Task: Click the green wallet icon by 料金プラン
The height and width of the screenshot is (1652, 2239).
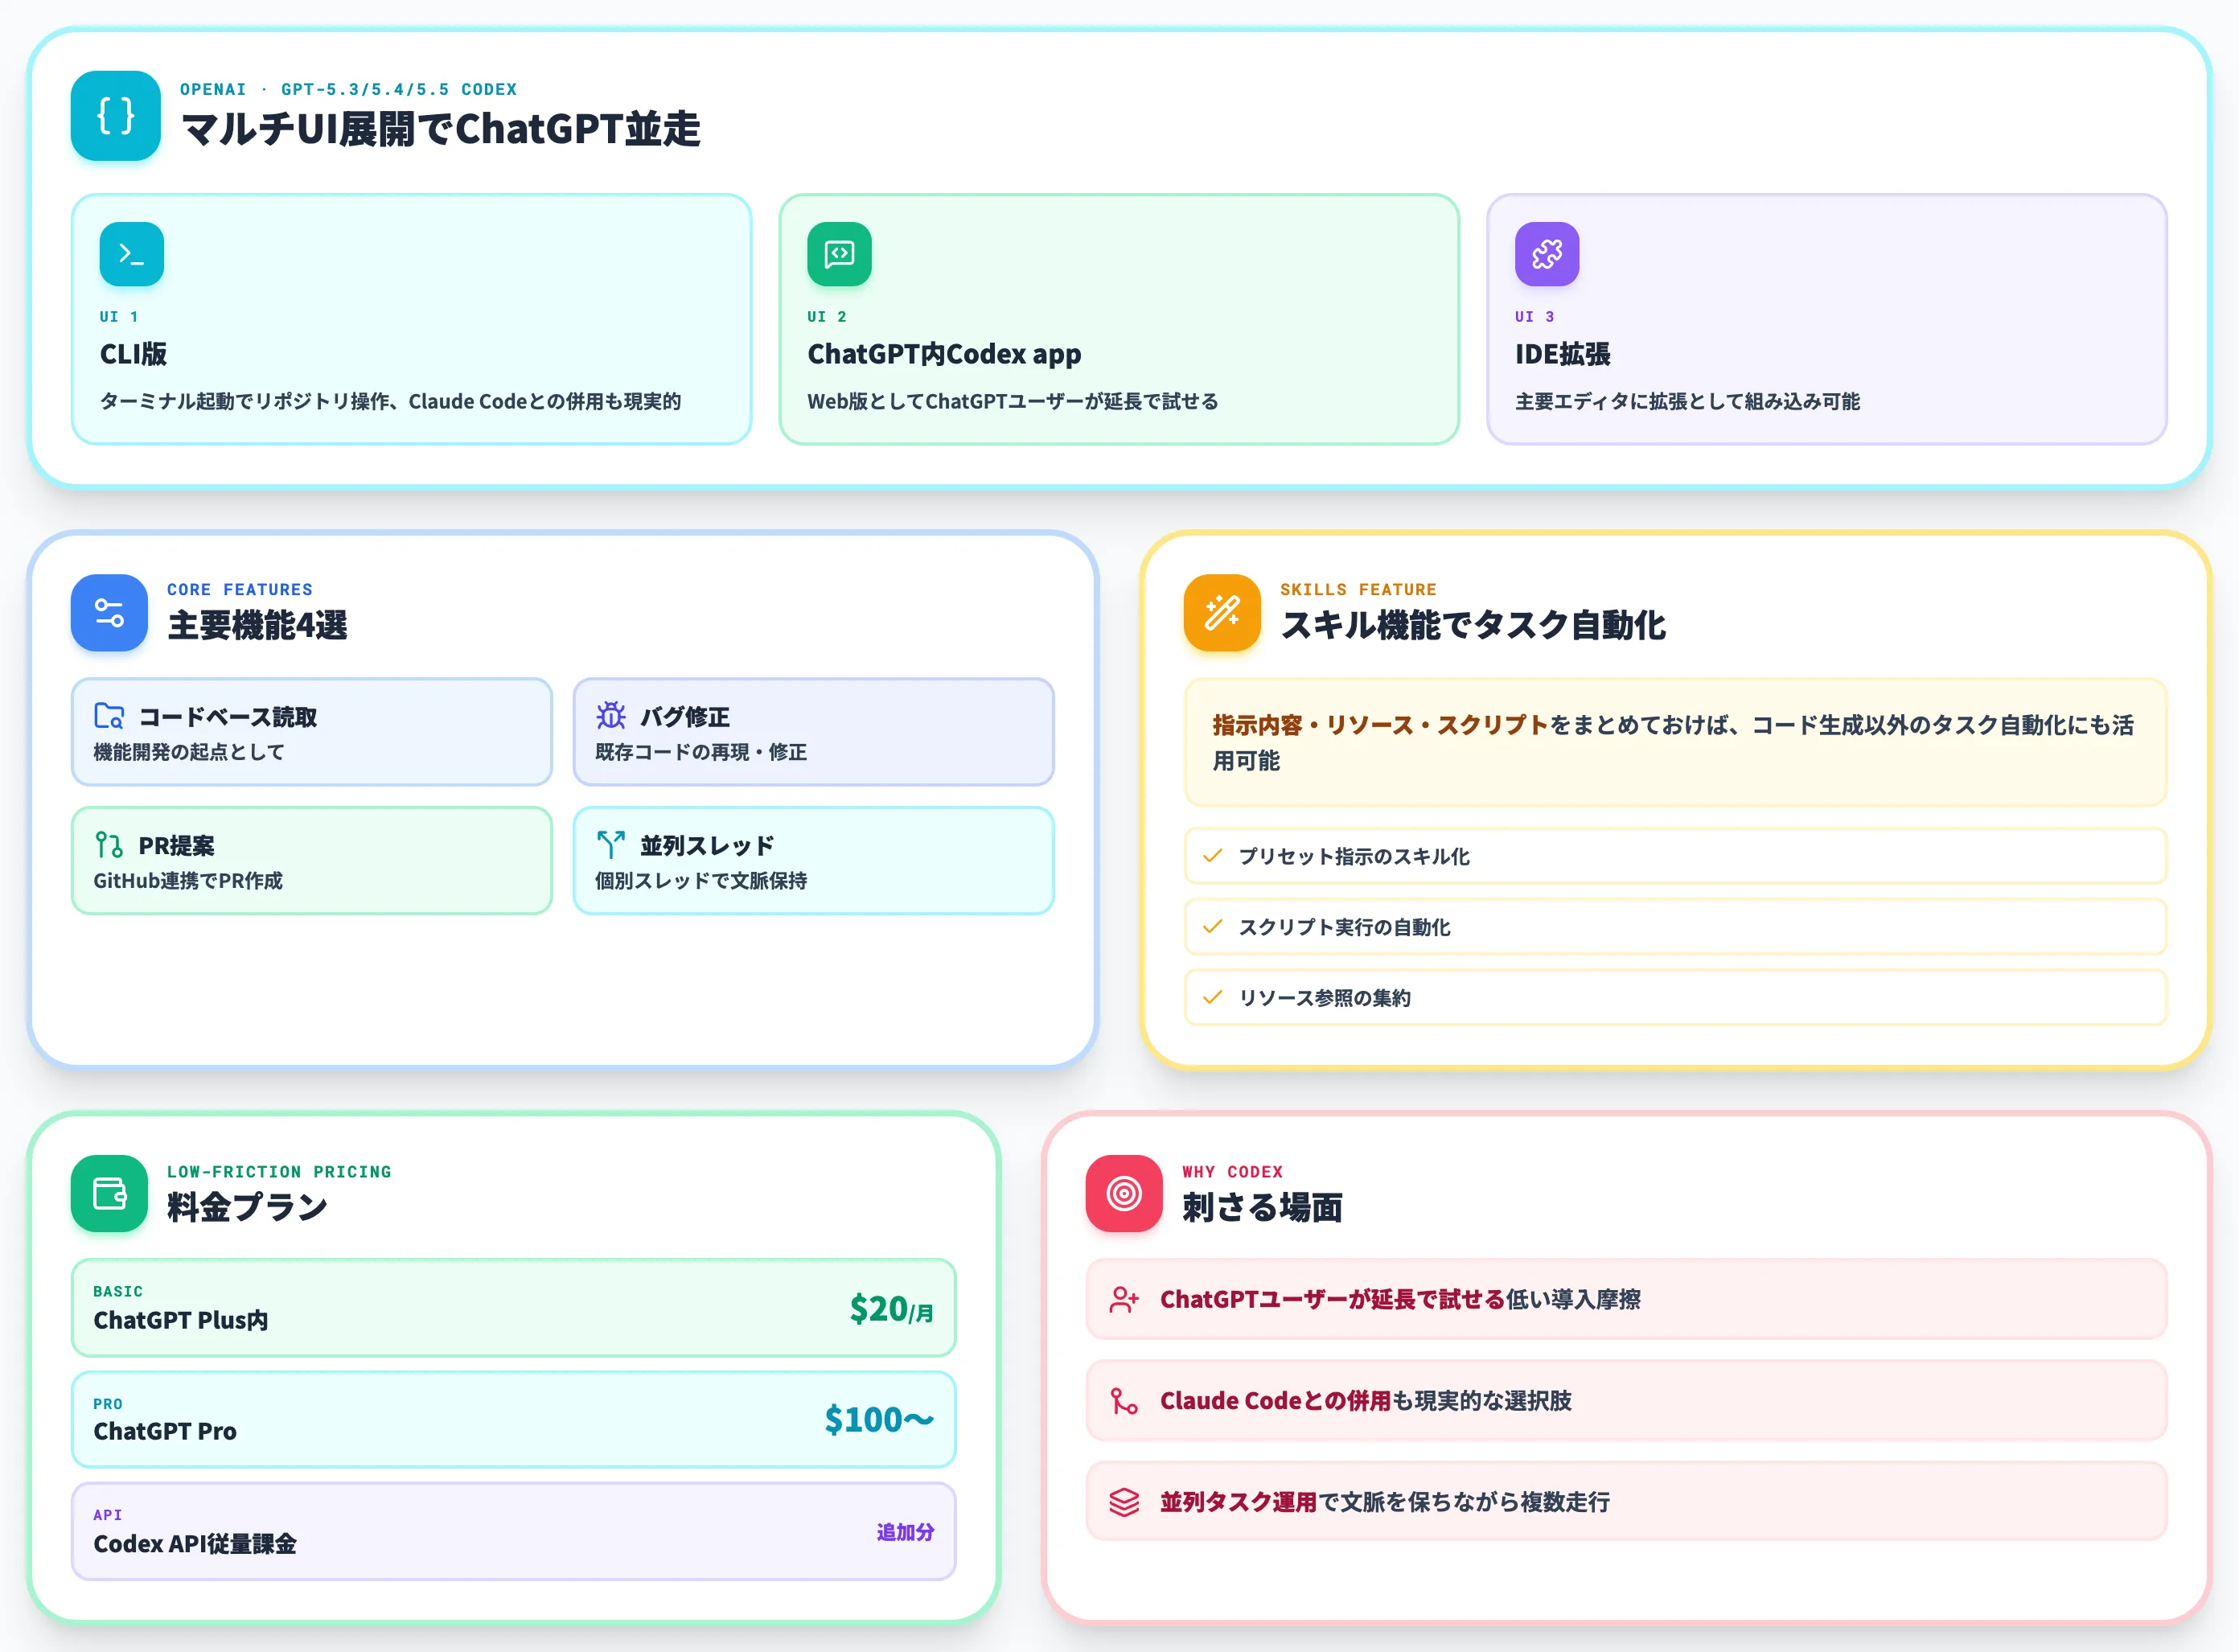Action: pyautogui.click(x=109, y=1194)
